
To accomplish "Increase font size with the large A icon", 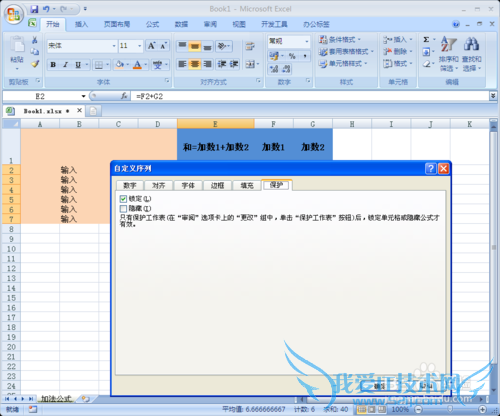I will coord(151,46).
